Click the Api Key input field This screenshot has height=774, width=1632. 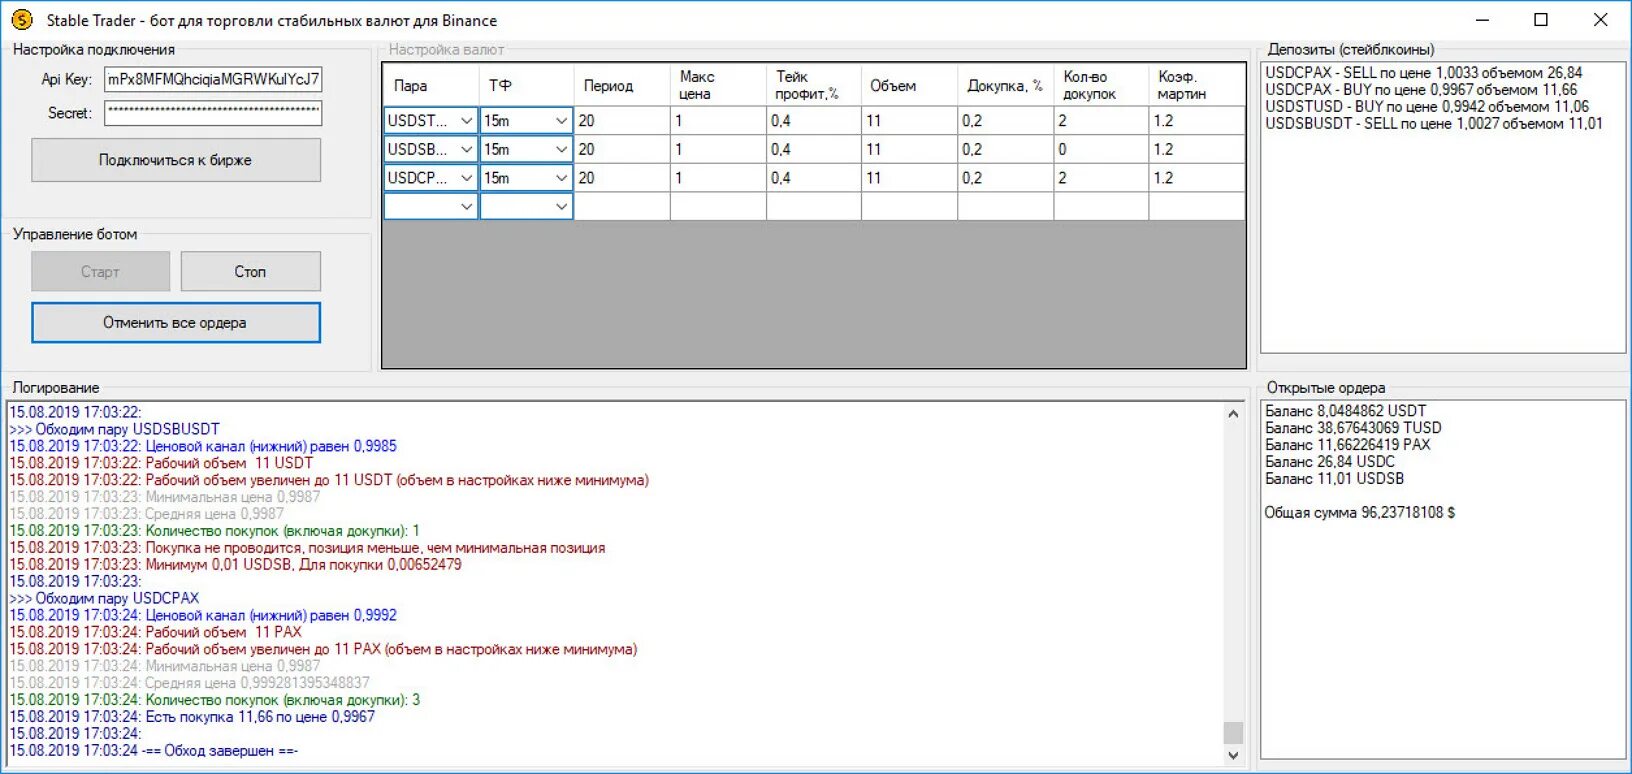[213, 79]
